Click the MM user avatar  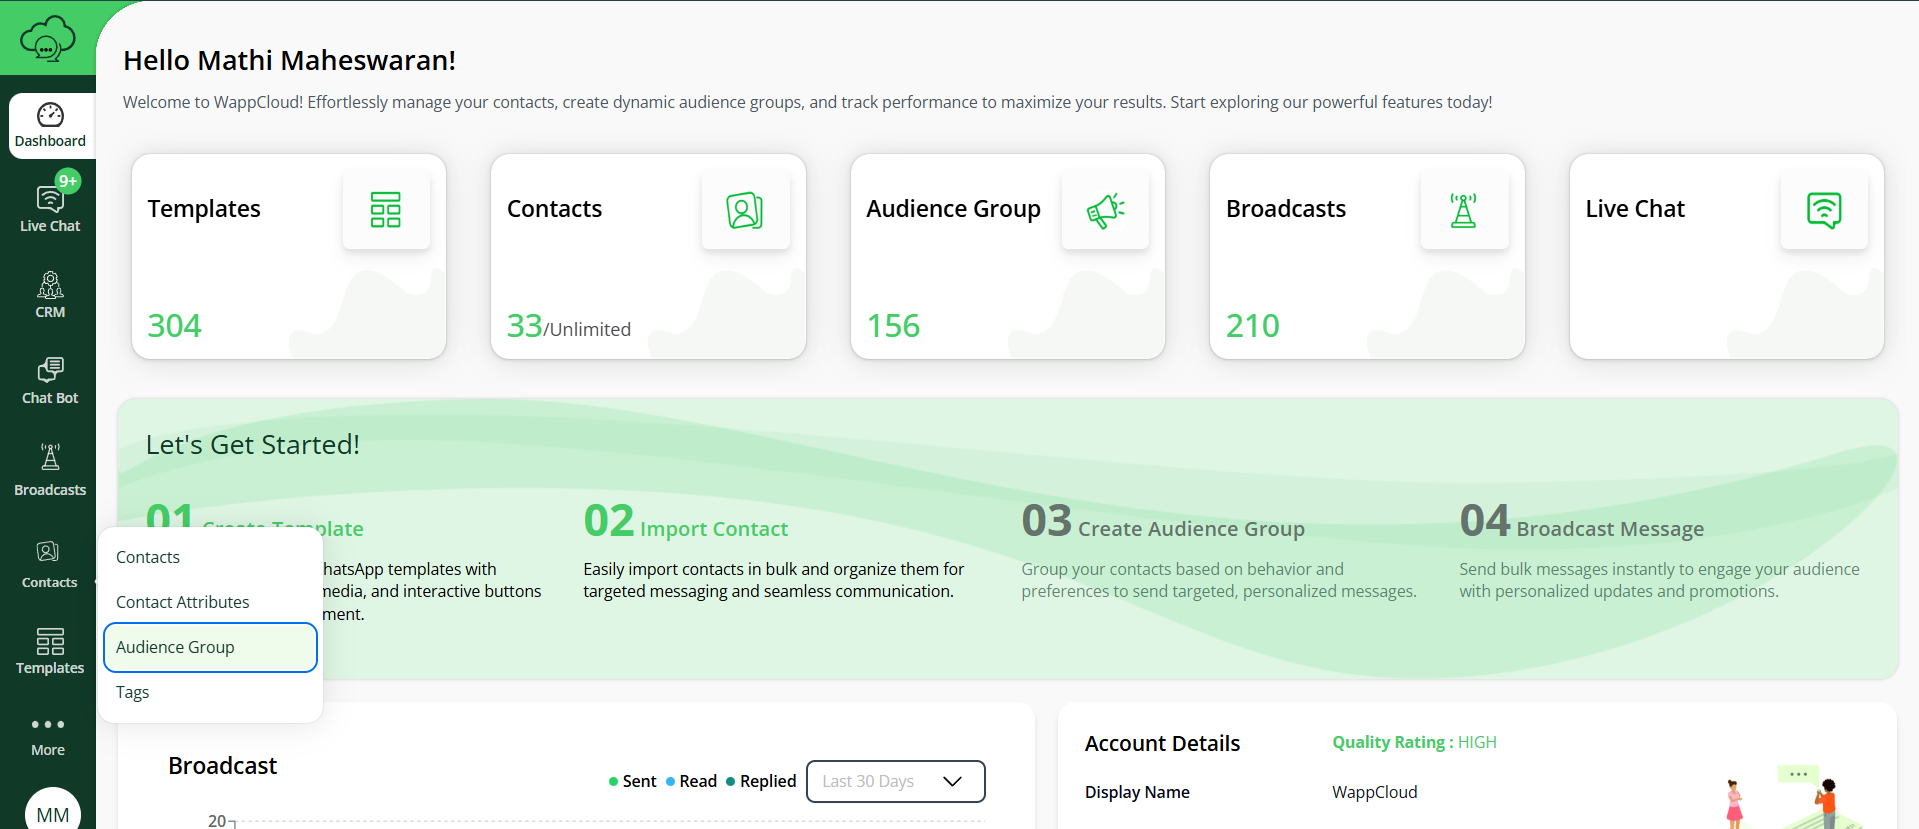click(x=52, y=812)
